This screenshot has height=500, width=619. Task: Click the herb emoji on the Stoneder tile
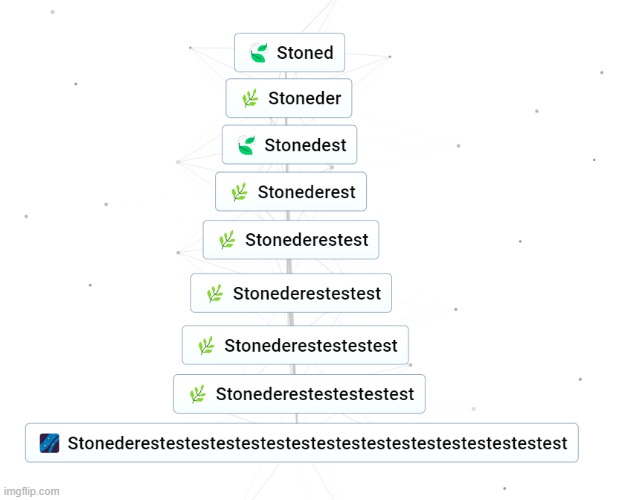tap(250, 99)
